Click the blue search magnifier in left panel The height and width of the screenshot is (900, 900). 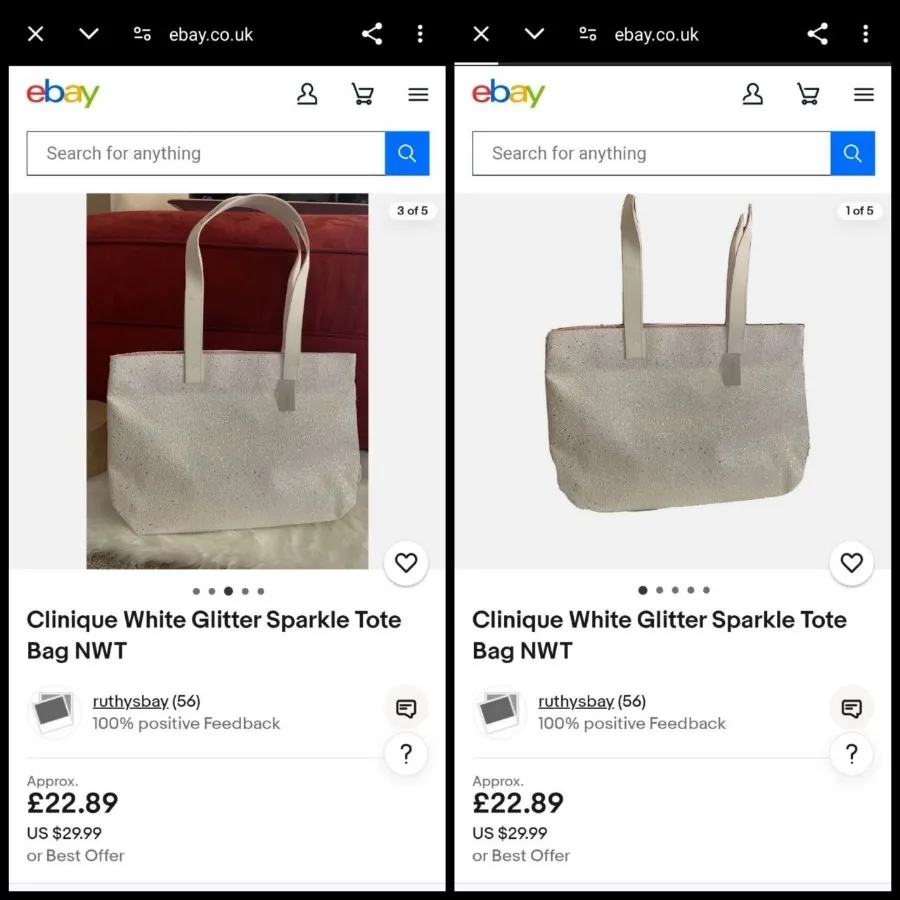[x=407, y=153]
